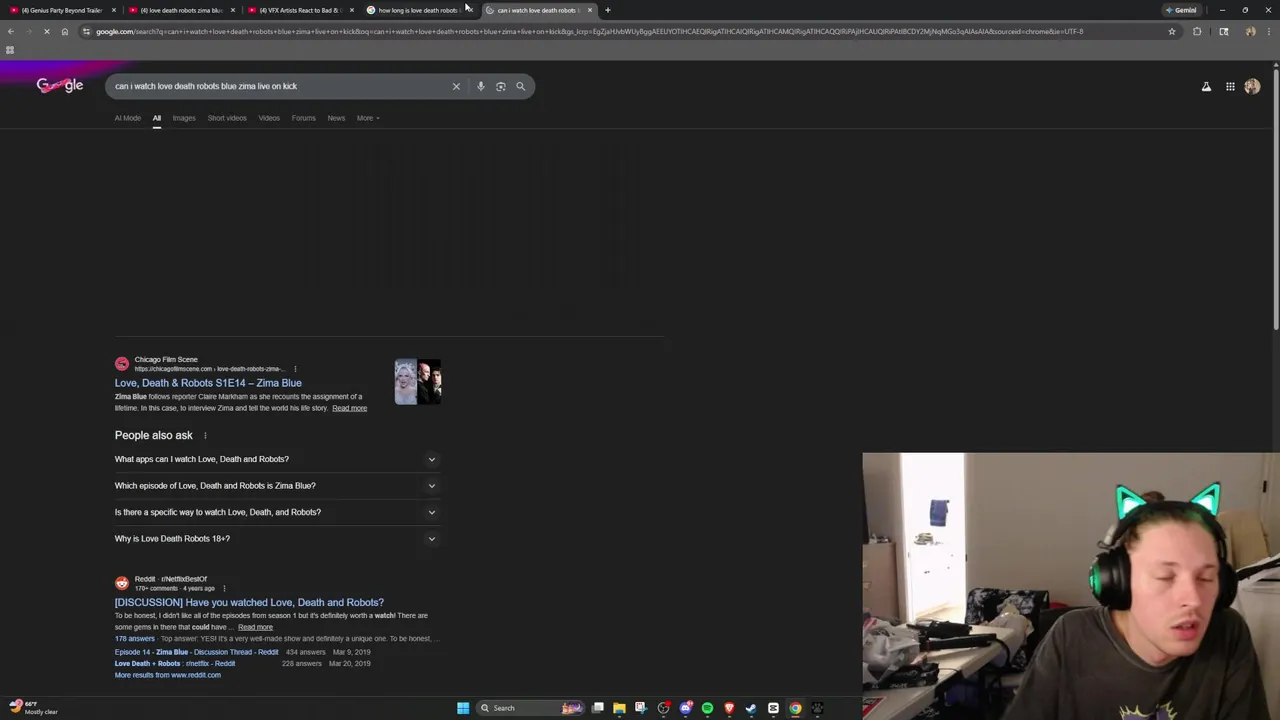
Task: Open Reddit DISCUSSION Love, Death and Robots link
Action: 249,602
